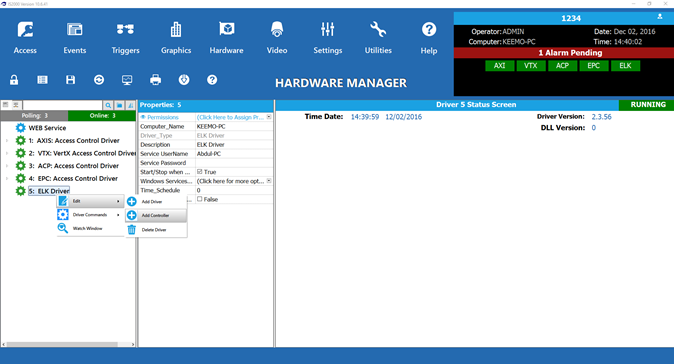674x364 pixels.
Task: Click the first small tree view icon
Action: (6, 104)
